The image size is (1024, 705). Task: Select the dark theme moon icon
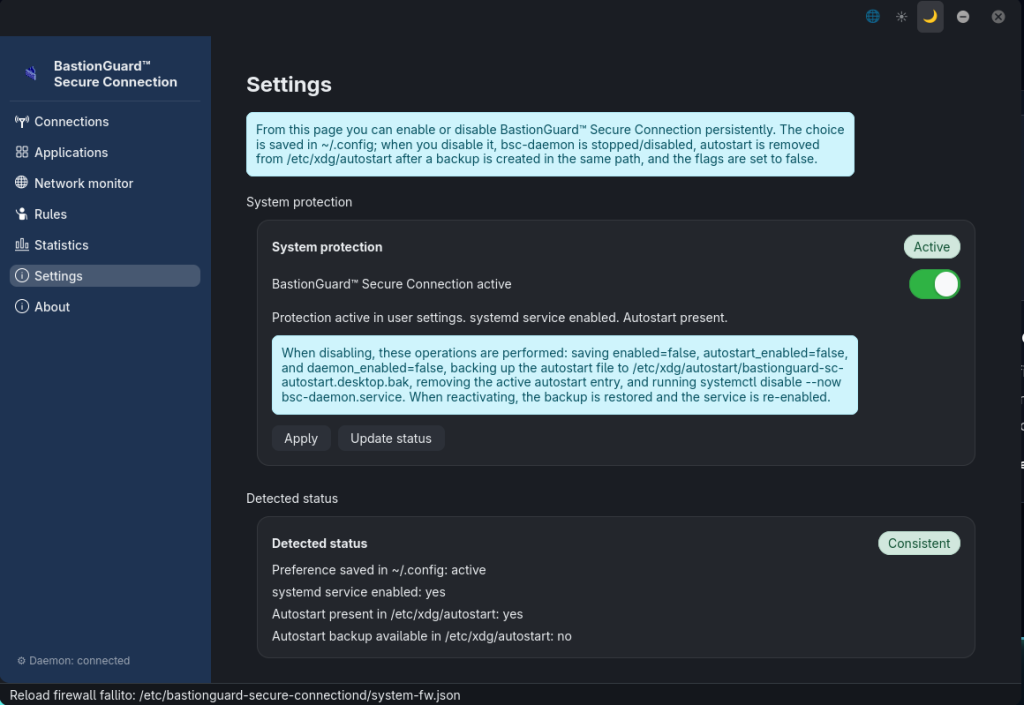[x=930, y=16]
